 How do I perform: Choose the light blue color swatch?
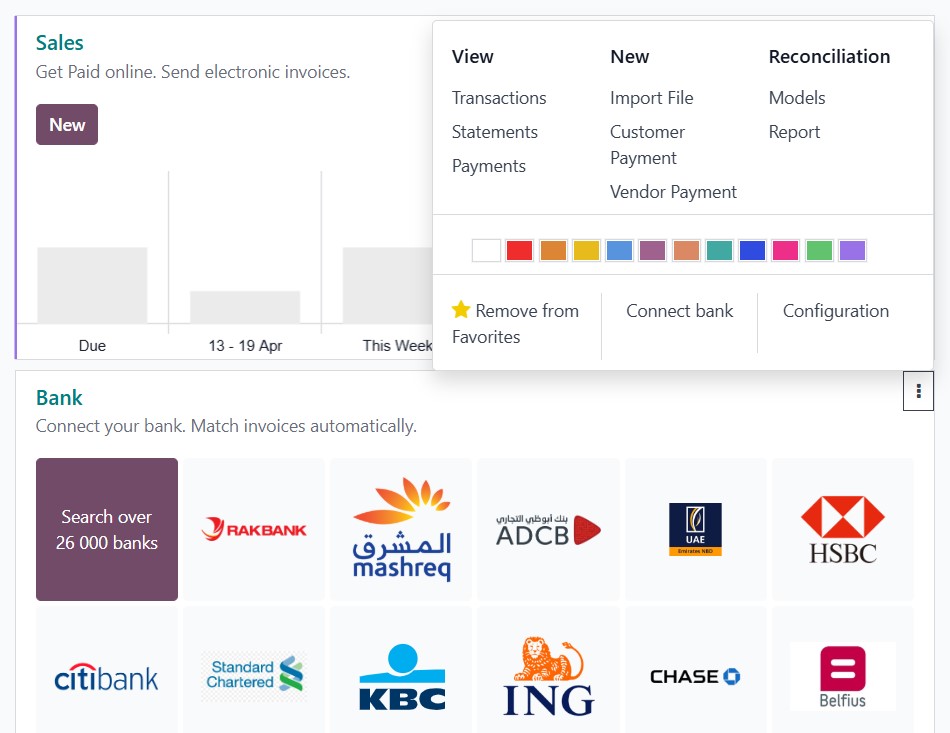[x=619, y=250]
